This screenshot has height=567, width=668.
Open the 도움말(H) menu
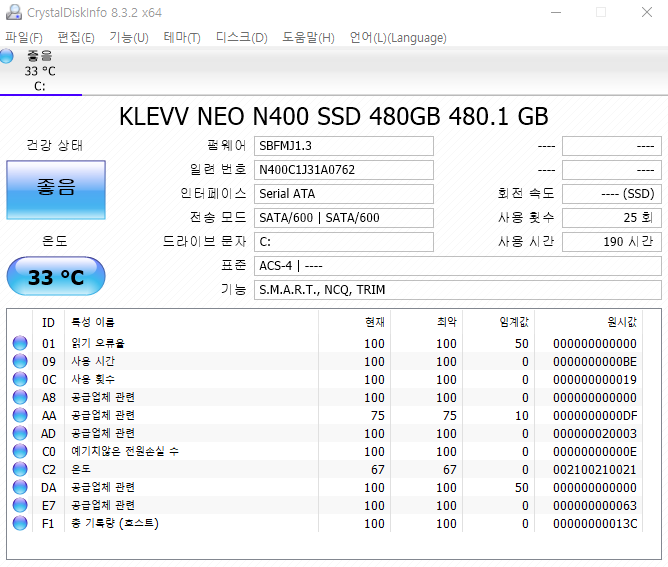point(308,37)
